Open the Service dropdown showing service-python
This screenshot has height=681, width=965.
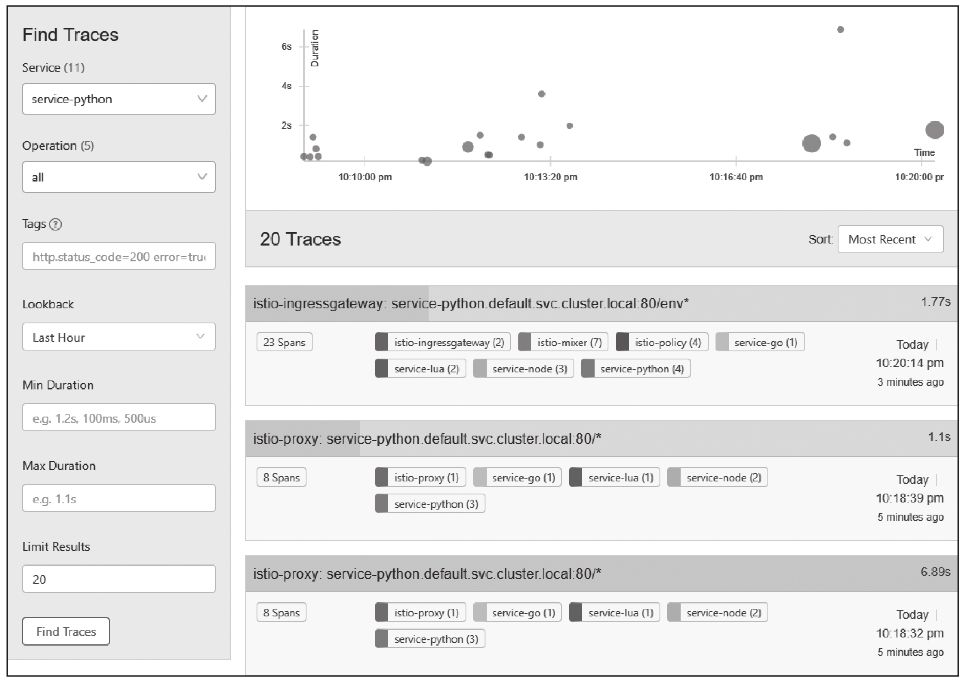pyautogui.click(x=118, y=99)
